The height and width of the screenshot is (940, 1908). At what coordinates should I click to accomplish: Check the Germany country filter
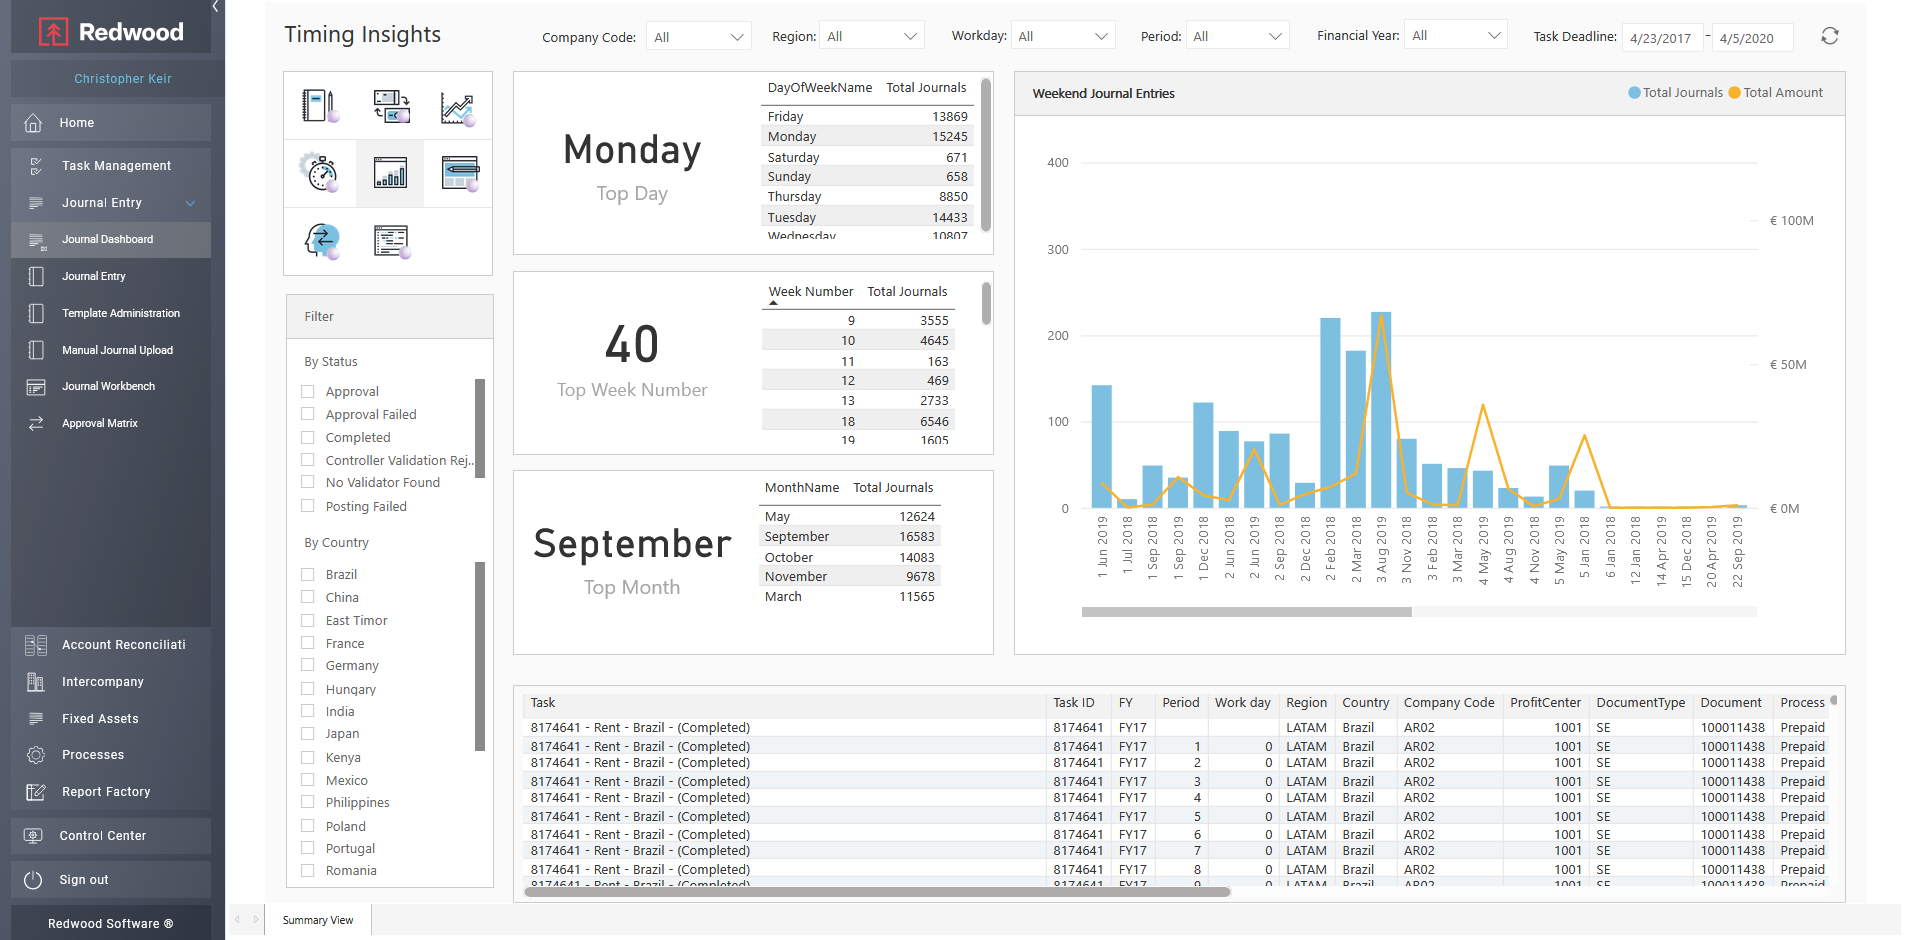(x=308, y=665)
